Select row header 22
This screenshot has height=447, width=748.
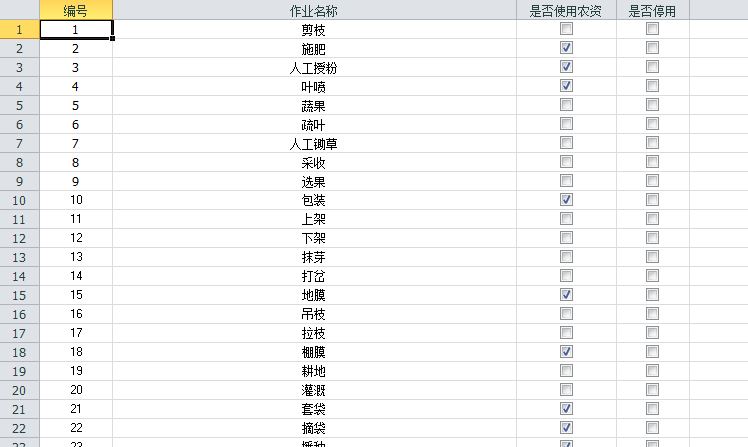click(20, 428)
